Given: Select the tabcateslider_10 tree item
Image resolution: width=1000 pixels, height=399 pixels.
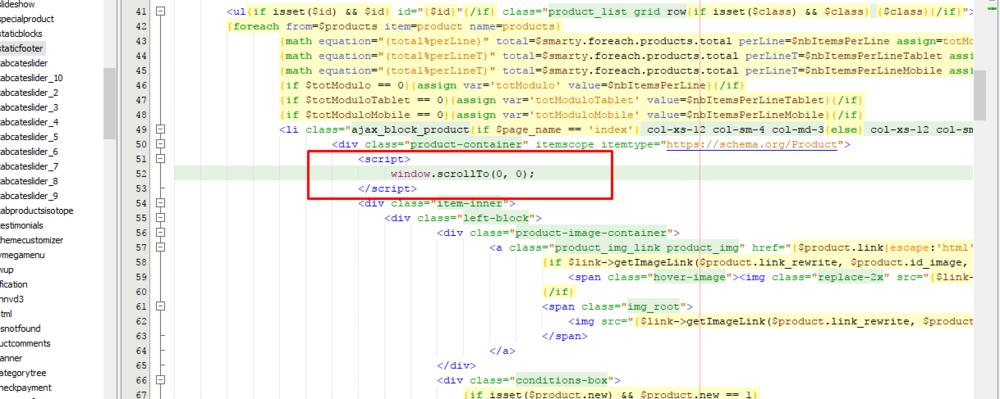Looking at the screenshot, I should pyautogui.click(x=31, y=78).
